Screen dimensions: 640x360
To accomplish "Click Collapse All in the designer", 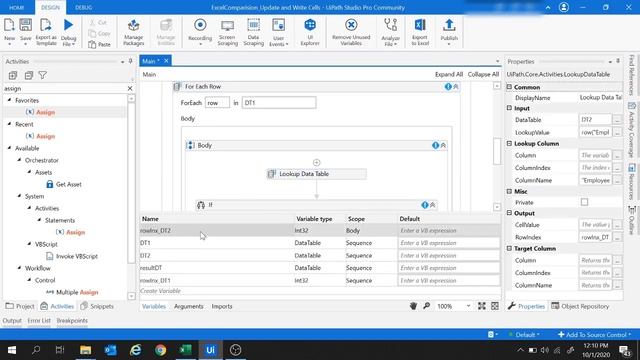I will point(483,74).
